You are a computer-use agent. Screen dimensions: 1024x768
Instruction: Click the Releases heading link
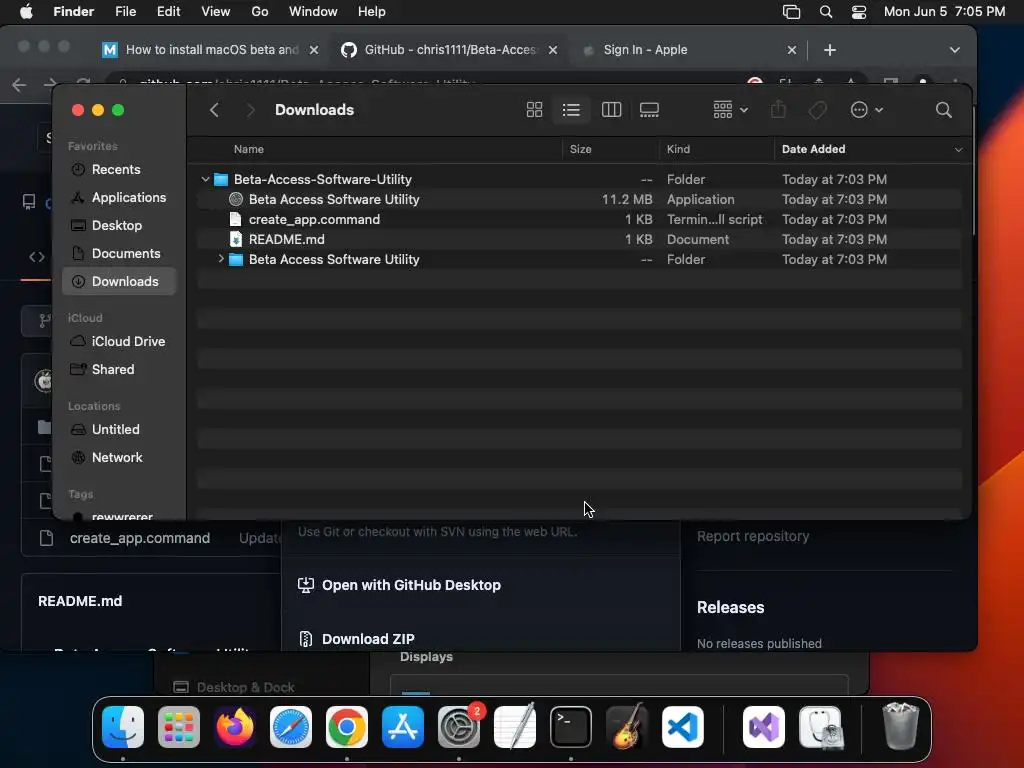click(730, 607)
